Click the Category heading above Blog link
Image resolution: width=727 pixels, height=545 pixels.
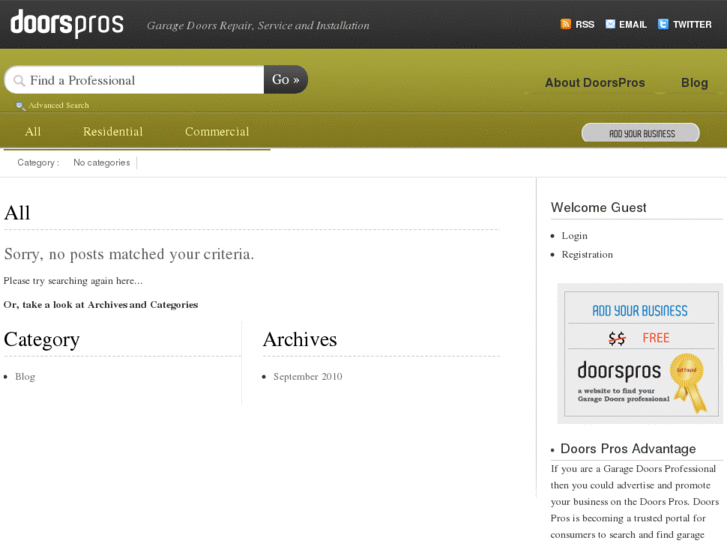pos(42,340)
